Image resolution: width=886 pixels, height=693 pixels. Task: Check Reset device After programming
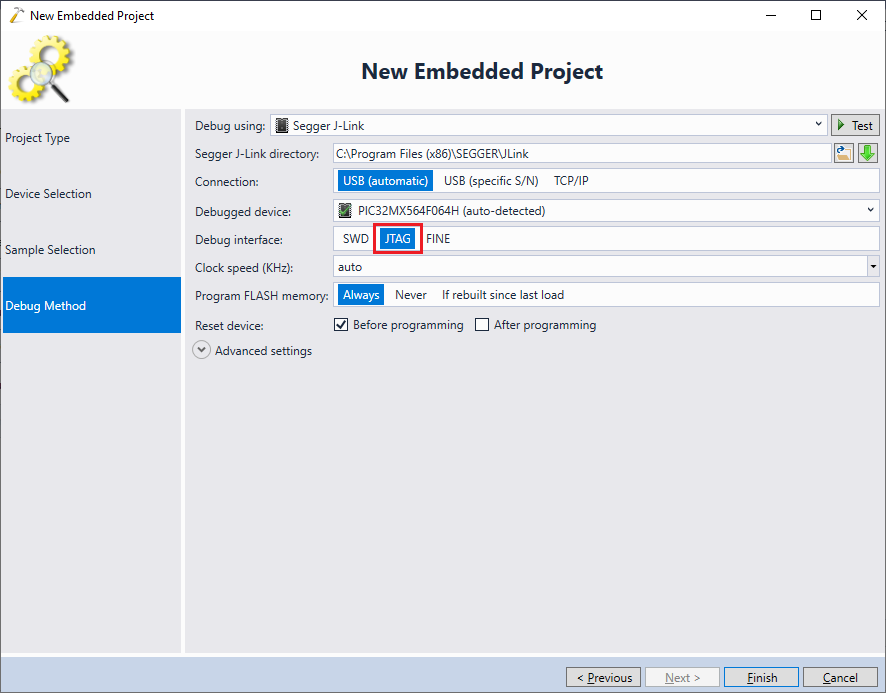(482, 325)
